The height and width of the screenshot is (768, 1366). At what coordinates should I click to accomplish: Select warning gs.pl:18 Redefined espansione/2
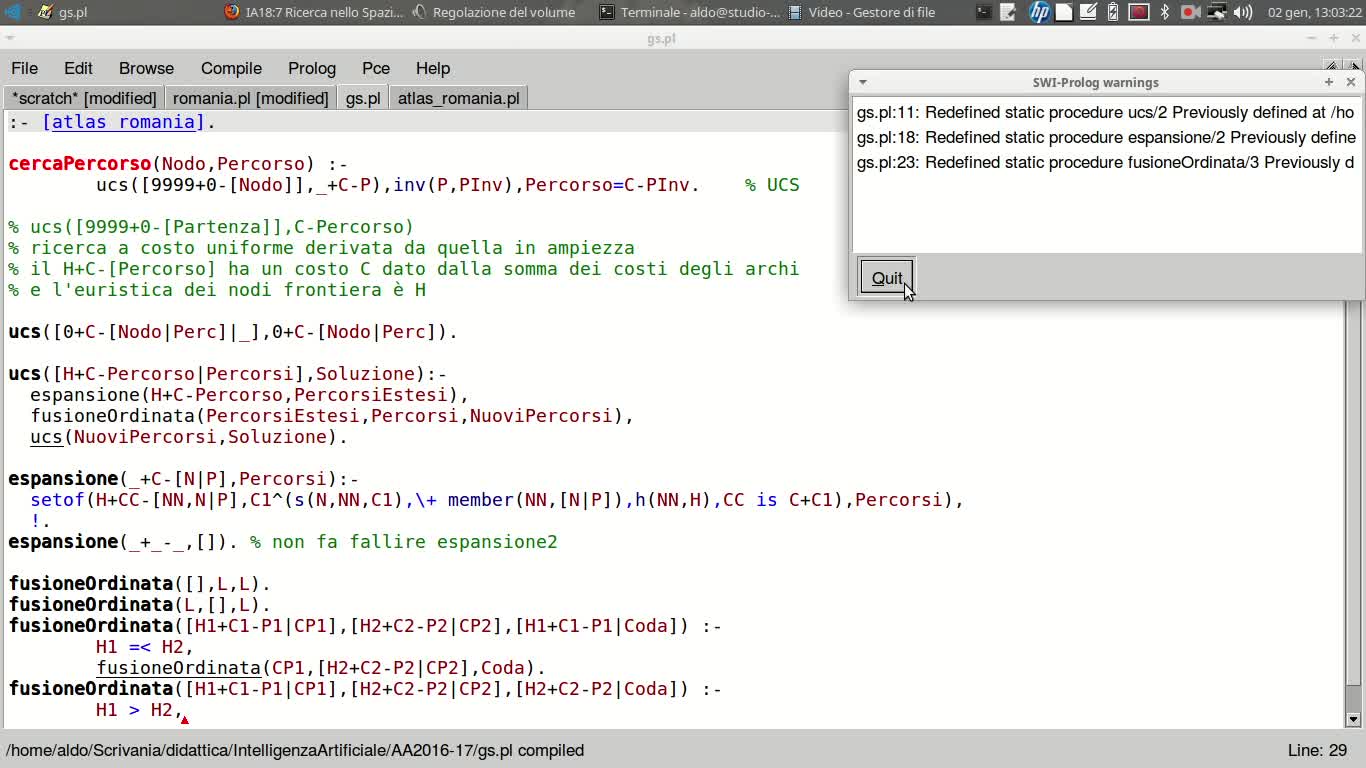pyautogui.click(x=1106, y=138)
